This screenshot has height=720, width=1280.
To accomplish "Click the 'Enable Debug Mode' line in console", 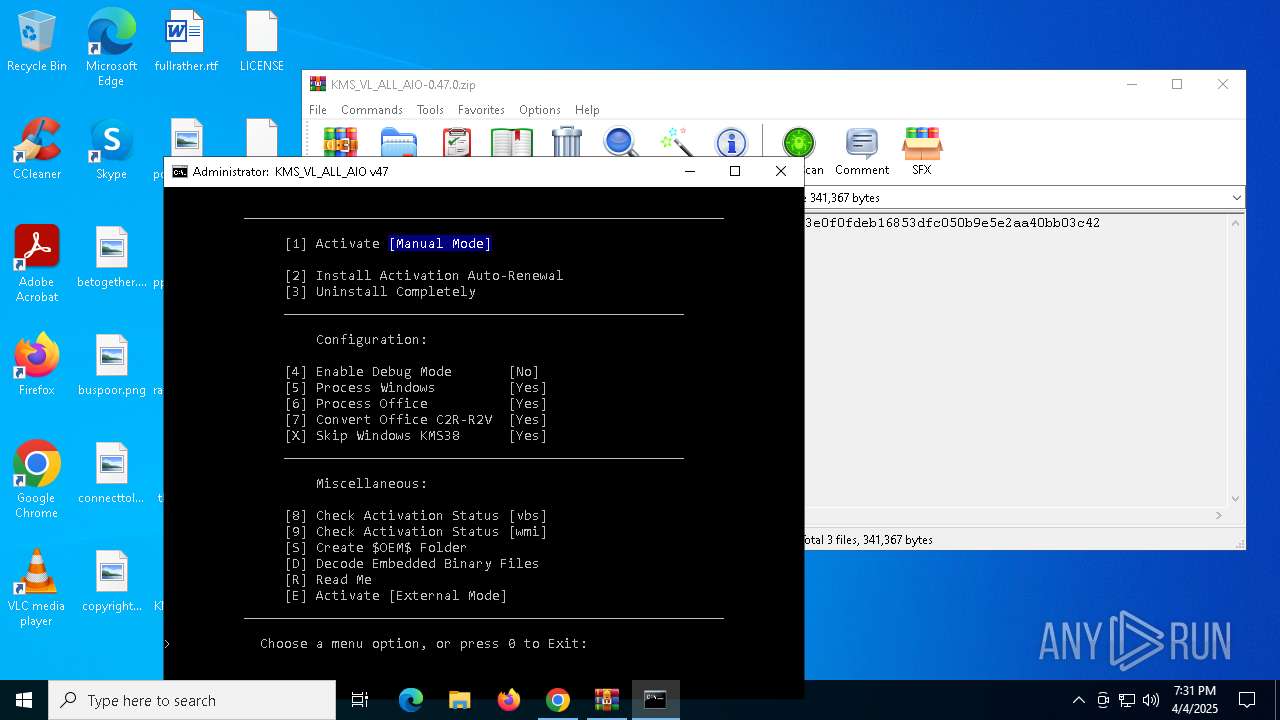I will (412, 372).
